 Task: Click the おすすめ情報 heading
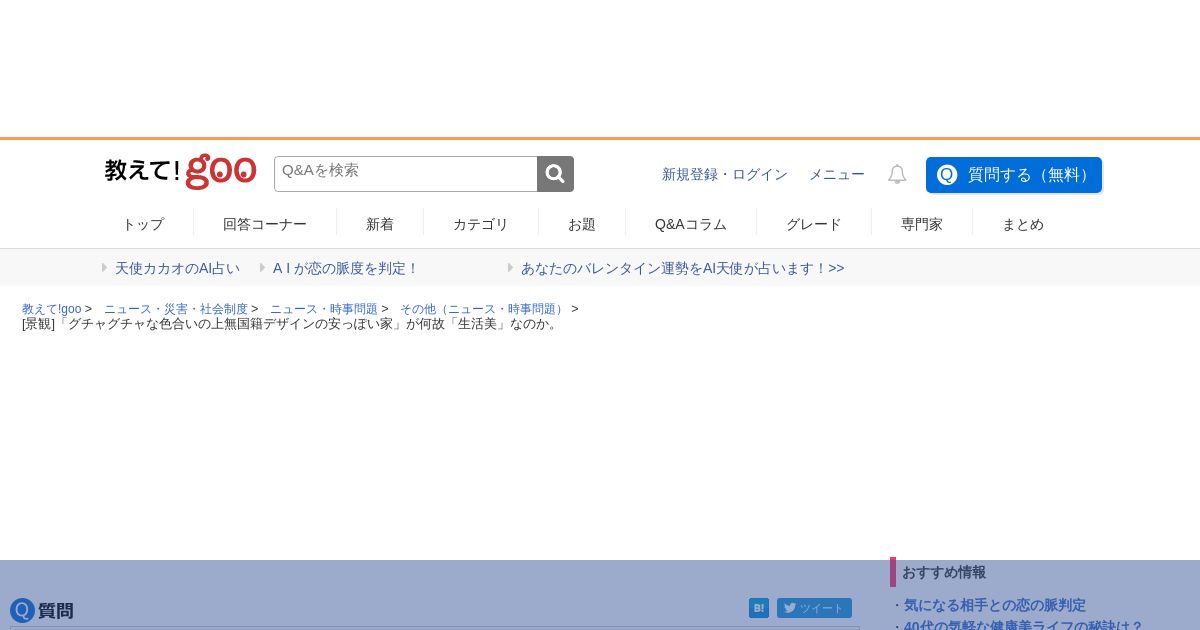point(944,572)
